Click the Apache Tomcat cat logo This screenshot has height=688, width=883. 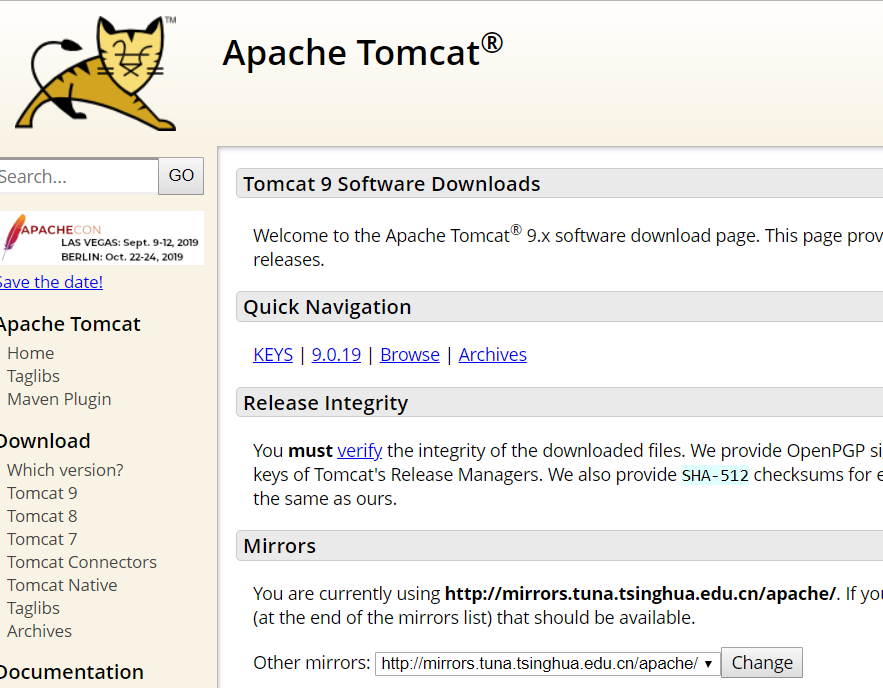point(96,73)
